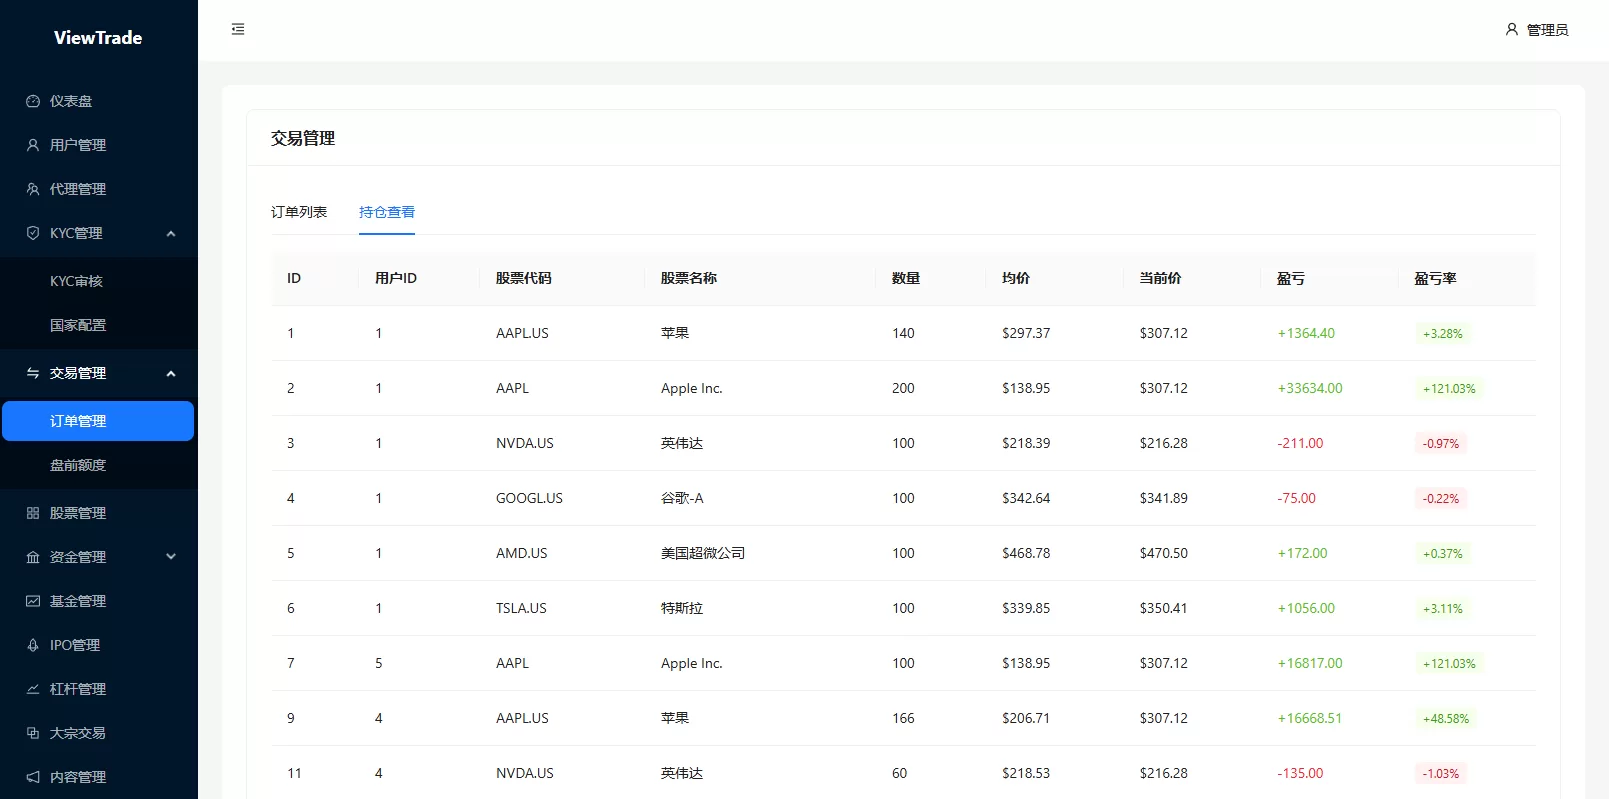This screenshot has height=799, width=1609.
Task: Click the 交易管理 swap arrows icon
Action: tap(33, 373)
